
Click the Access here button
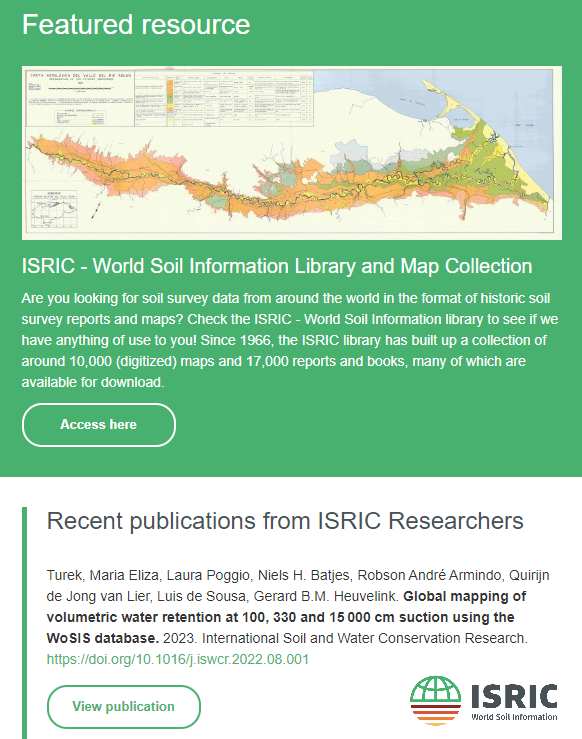pyautogui.click(x=98, y=425)
